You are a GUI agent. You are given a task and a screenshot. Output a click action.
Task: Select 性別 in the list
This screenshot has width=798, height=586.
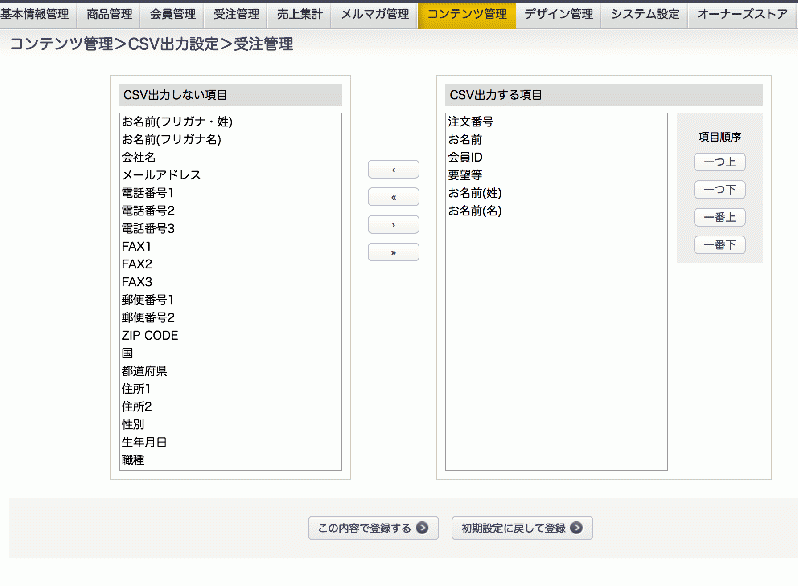(230, 425)
